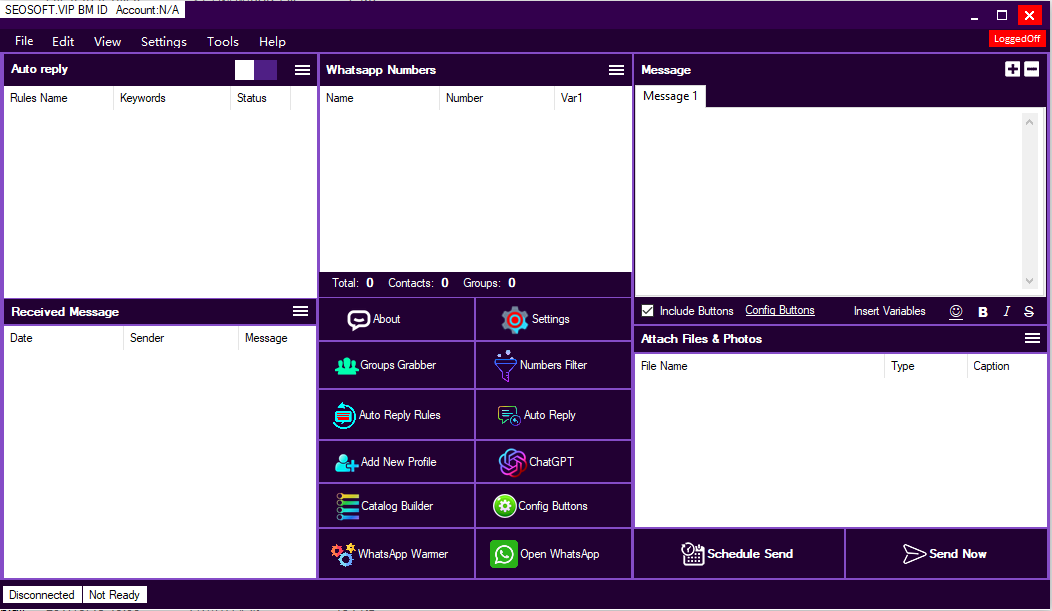Open the ChatGPT tool

click(554, 462)
